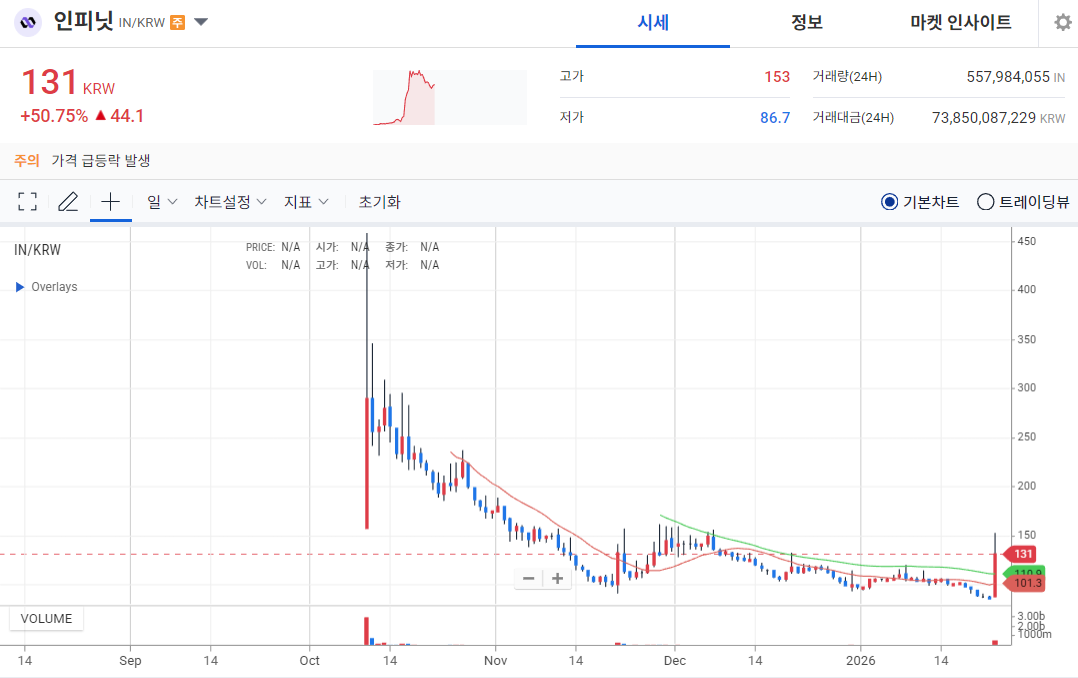
Task: Switch to the 정보 tab
Action: (806, 22)
